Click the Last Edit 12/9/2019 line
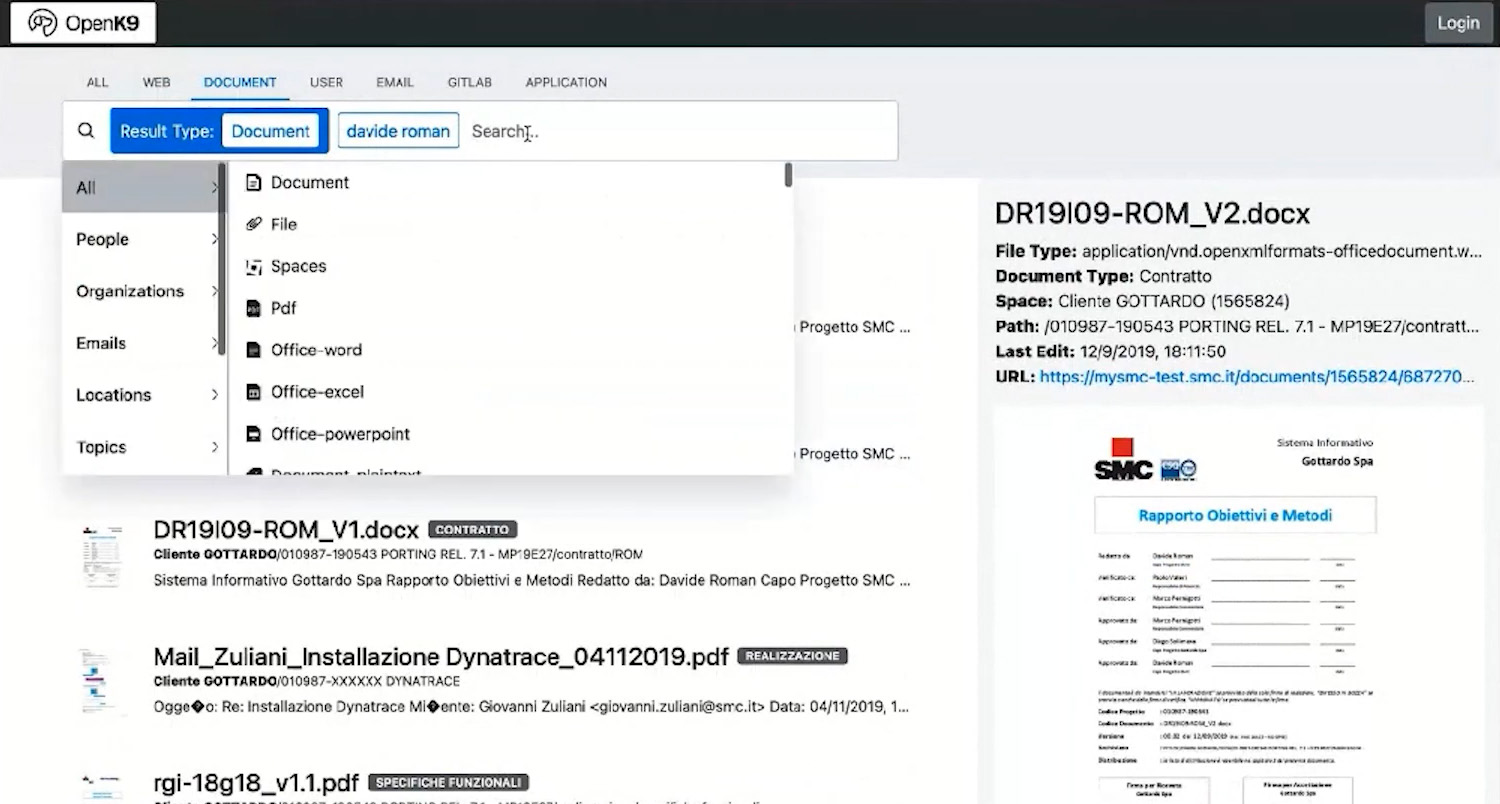The image size is (1500, 804). (1110, 352)
